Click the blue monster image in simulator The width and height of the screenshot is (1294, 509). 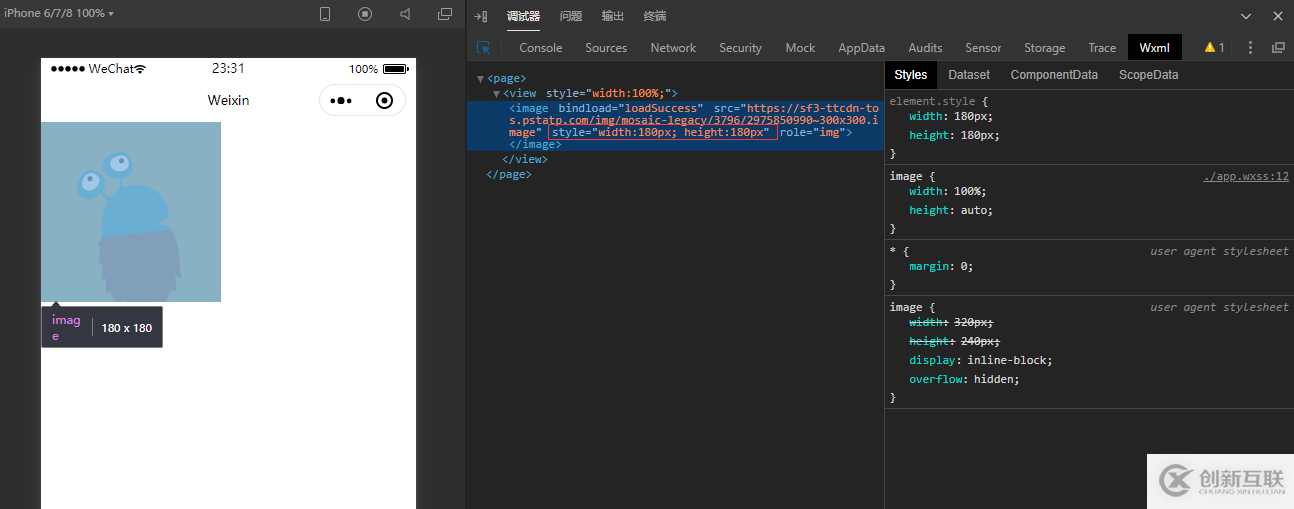tap(130, 212)
